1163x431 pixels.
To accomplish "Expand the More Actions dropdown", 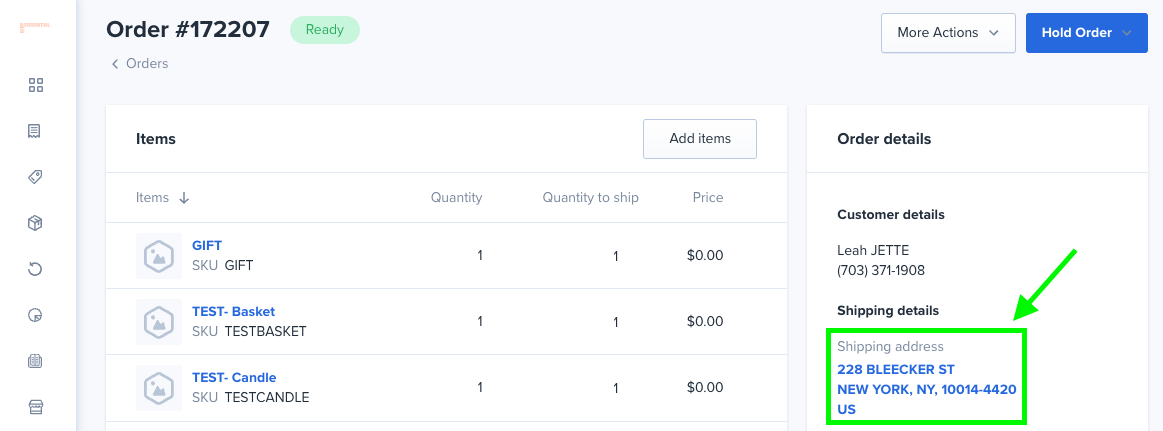I will click(948, 33).
